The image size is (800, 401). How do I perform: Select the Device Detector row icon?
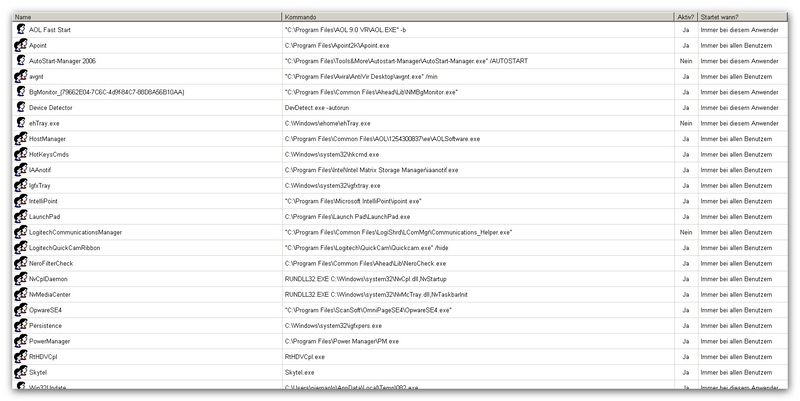point(20,107)
